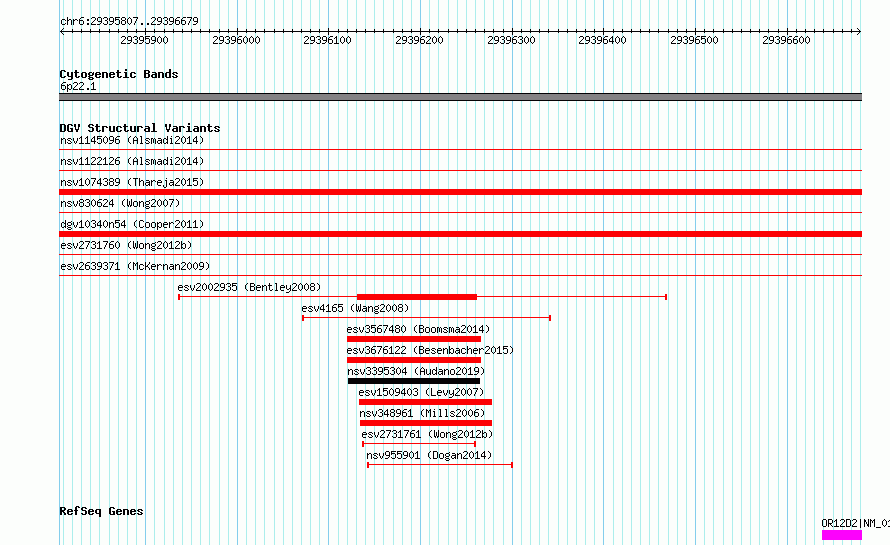Click the red bar under esv3567480

[414, 339]
